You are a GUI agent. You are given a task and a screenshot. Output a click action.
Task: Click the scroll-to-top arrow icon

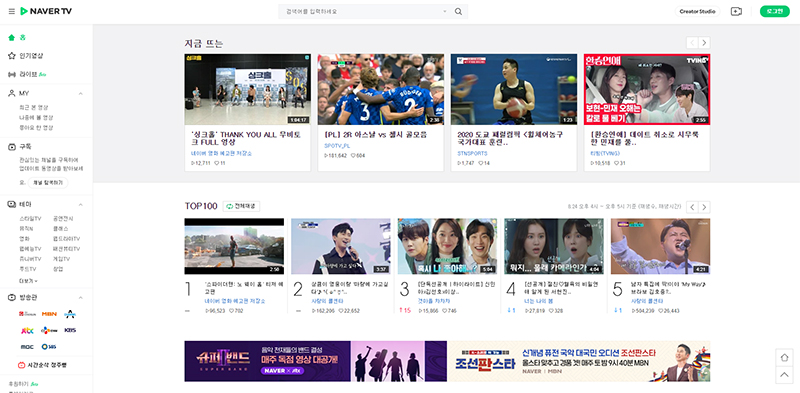click(784, 375)
